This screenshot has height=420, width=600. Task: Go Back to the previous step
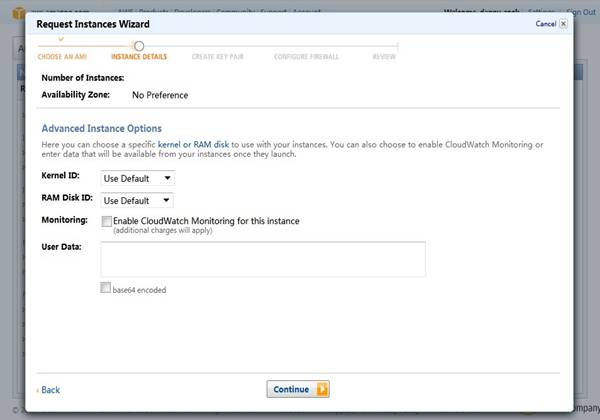(x=50, y=390)
